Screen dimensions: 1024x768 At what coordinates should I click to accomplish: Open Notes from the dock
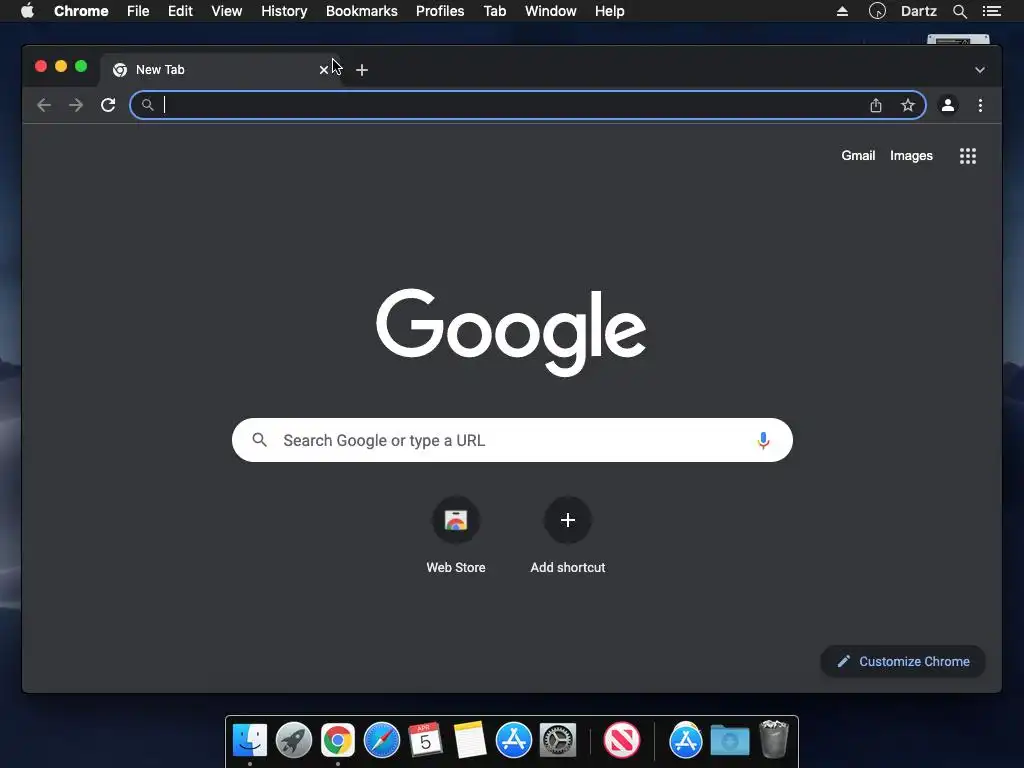(x=470, y=741)
